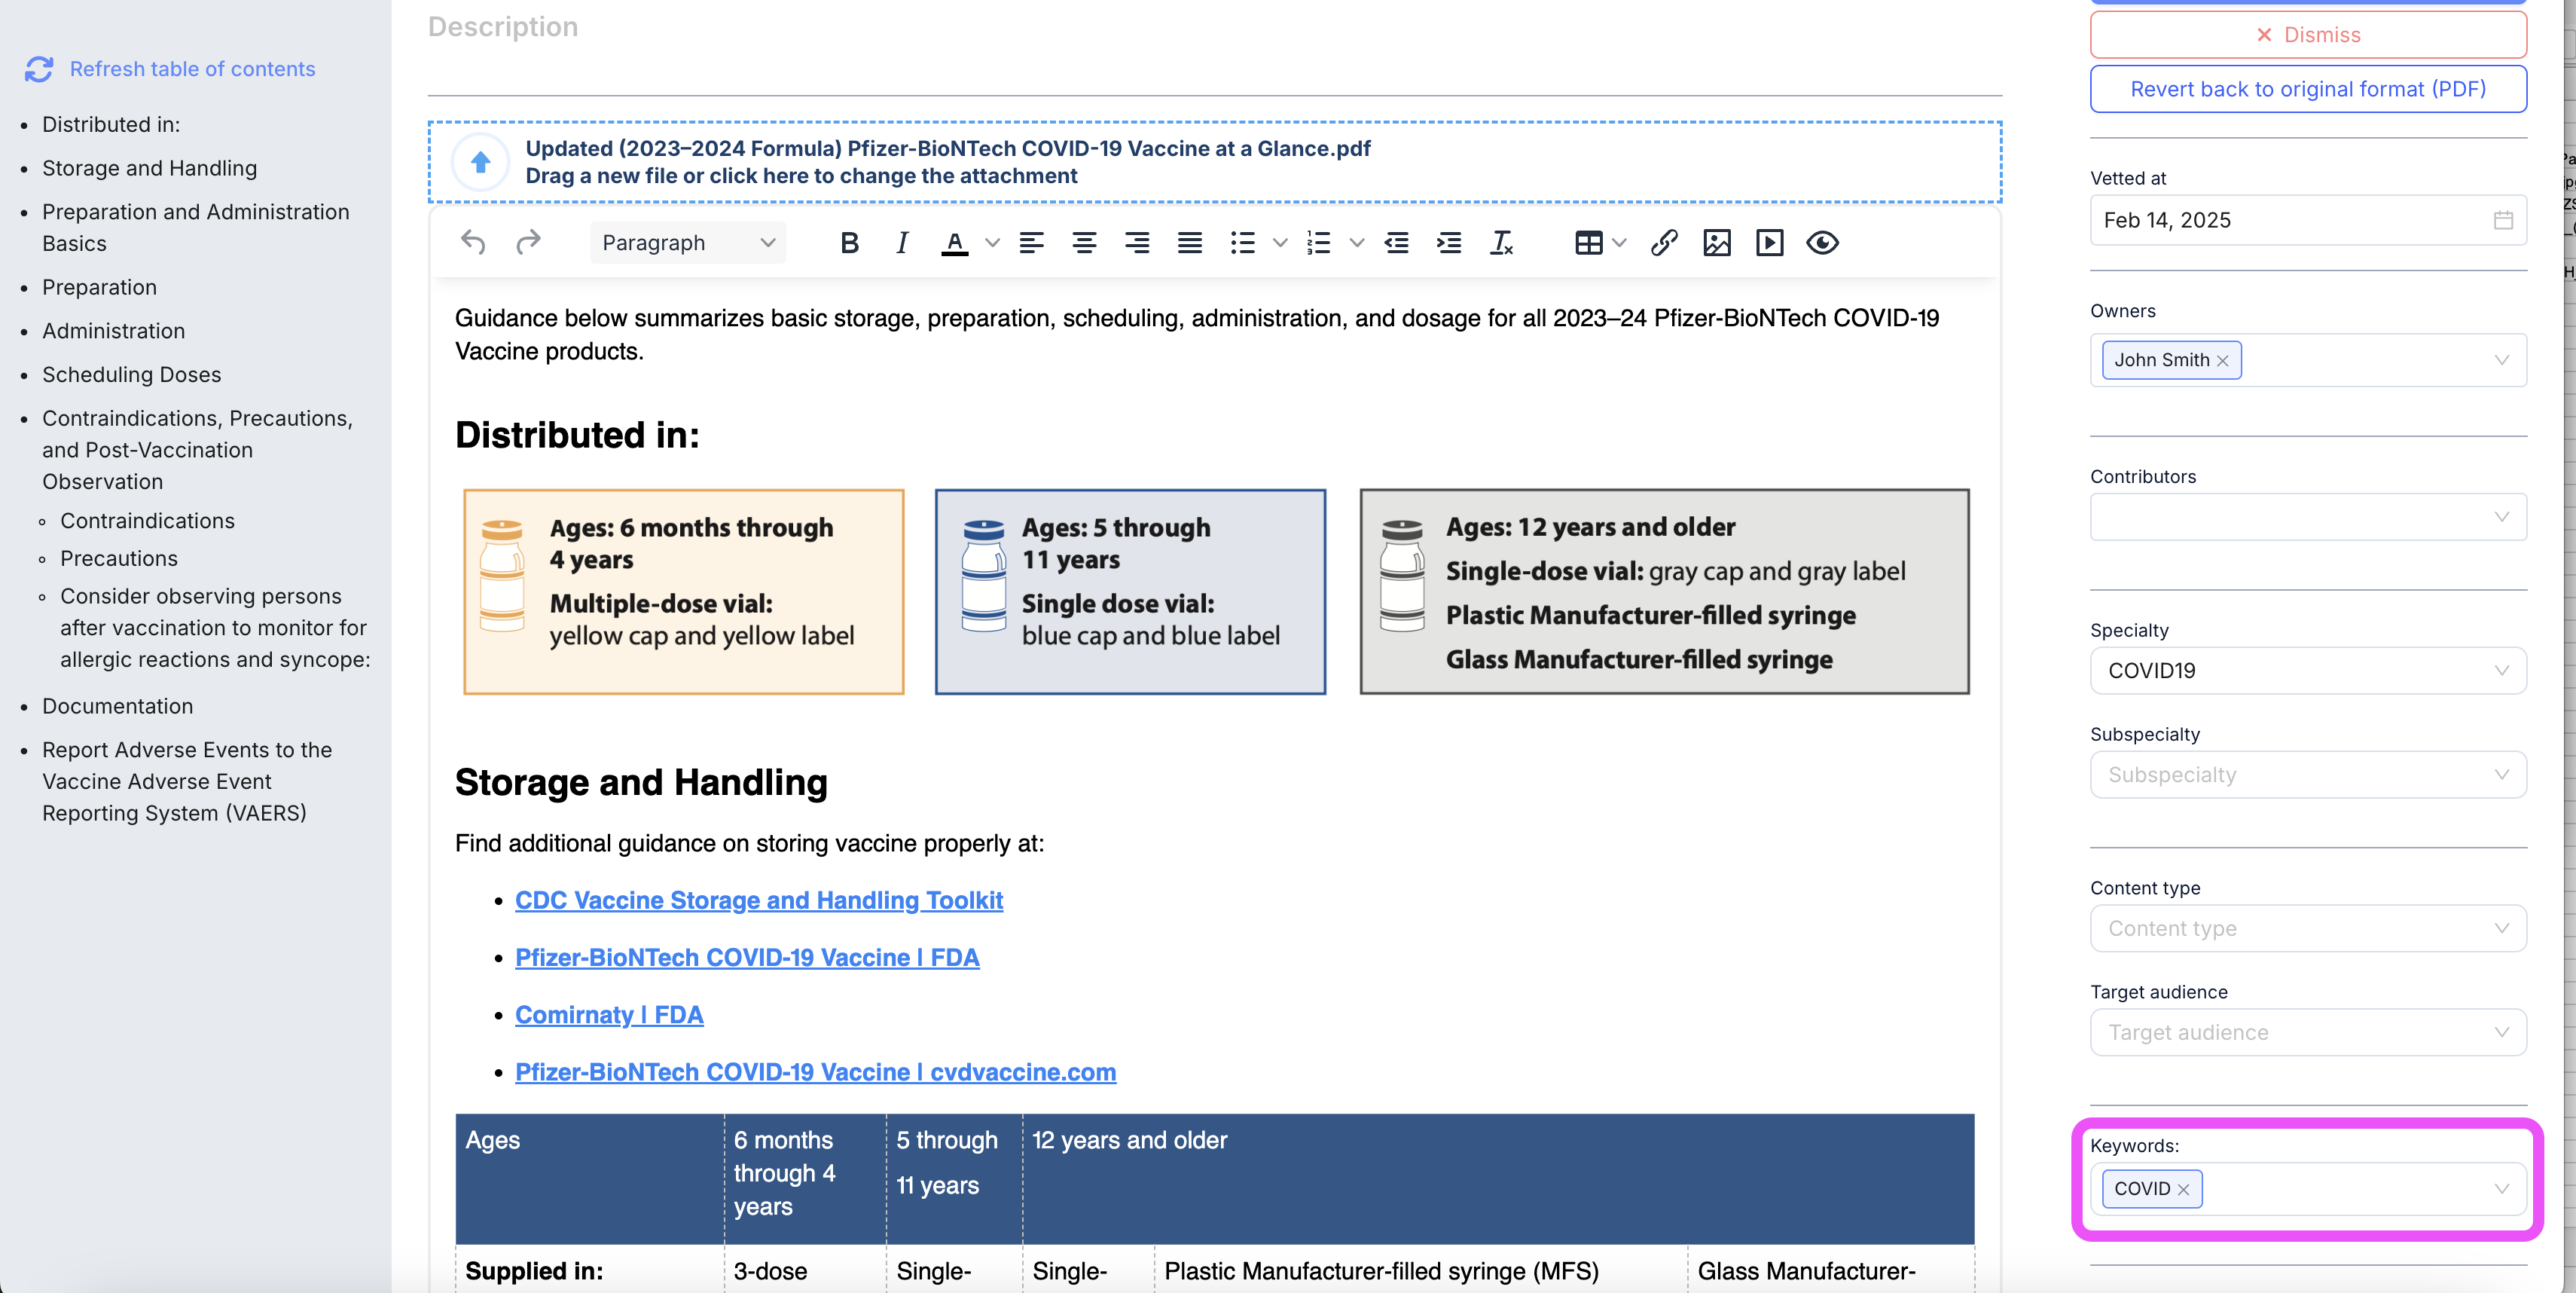Toggle italic formatting
The image size is (2576, 1293).
click(x=902, y=243)
